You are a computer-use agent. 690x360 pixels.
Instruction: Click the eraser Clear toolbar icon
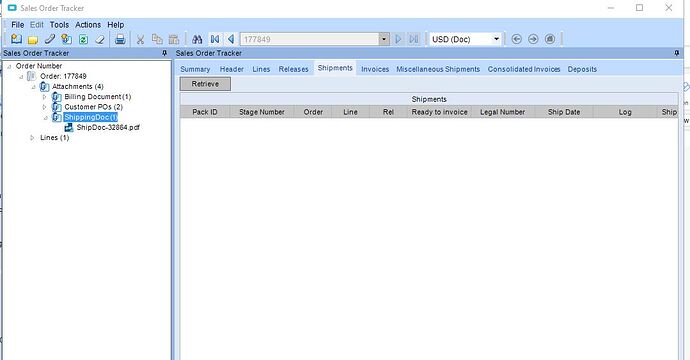pos(100,40)
